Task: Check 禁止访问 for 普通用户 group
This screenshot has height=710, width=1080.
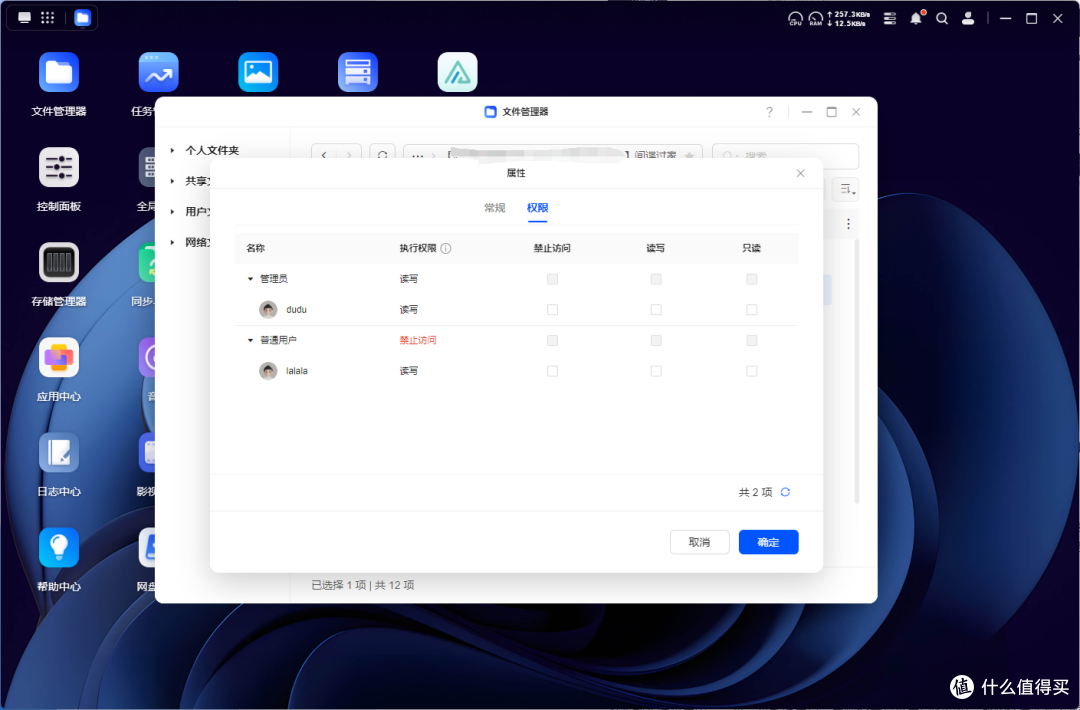Action: point(552,340)
